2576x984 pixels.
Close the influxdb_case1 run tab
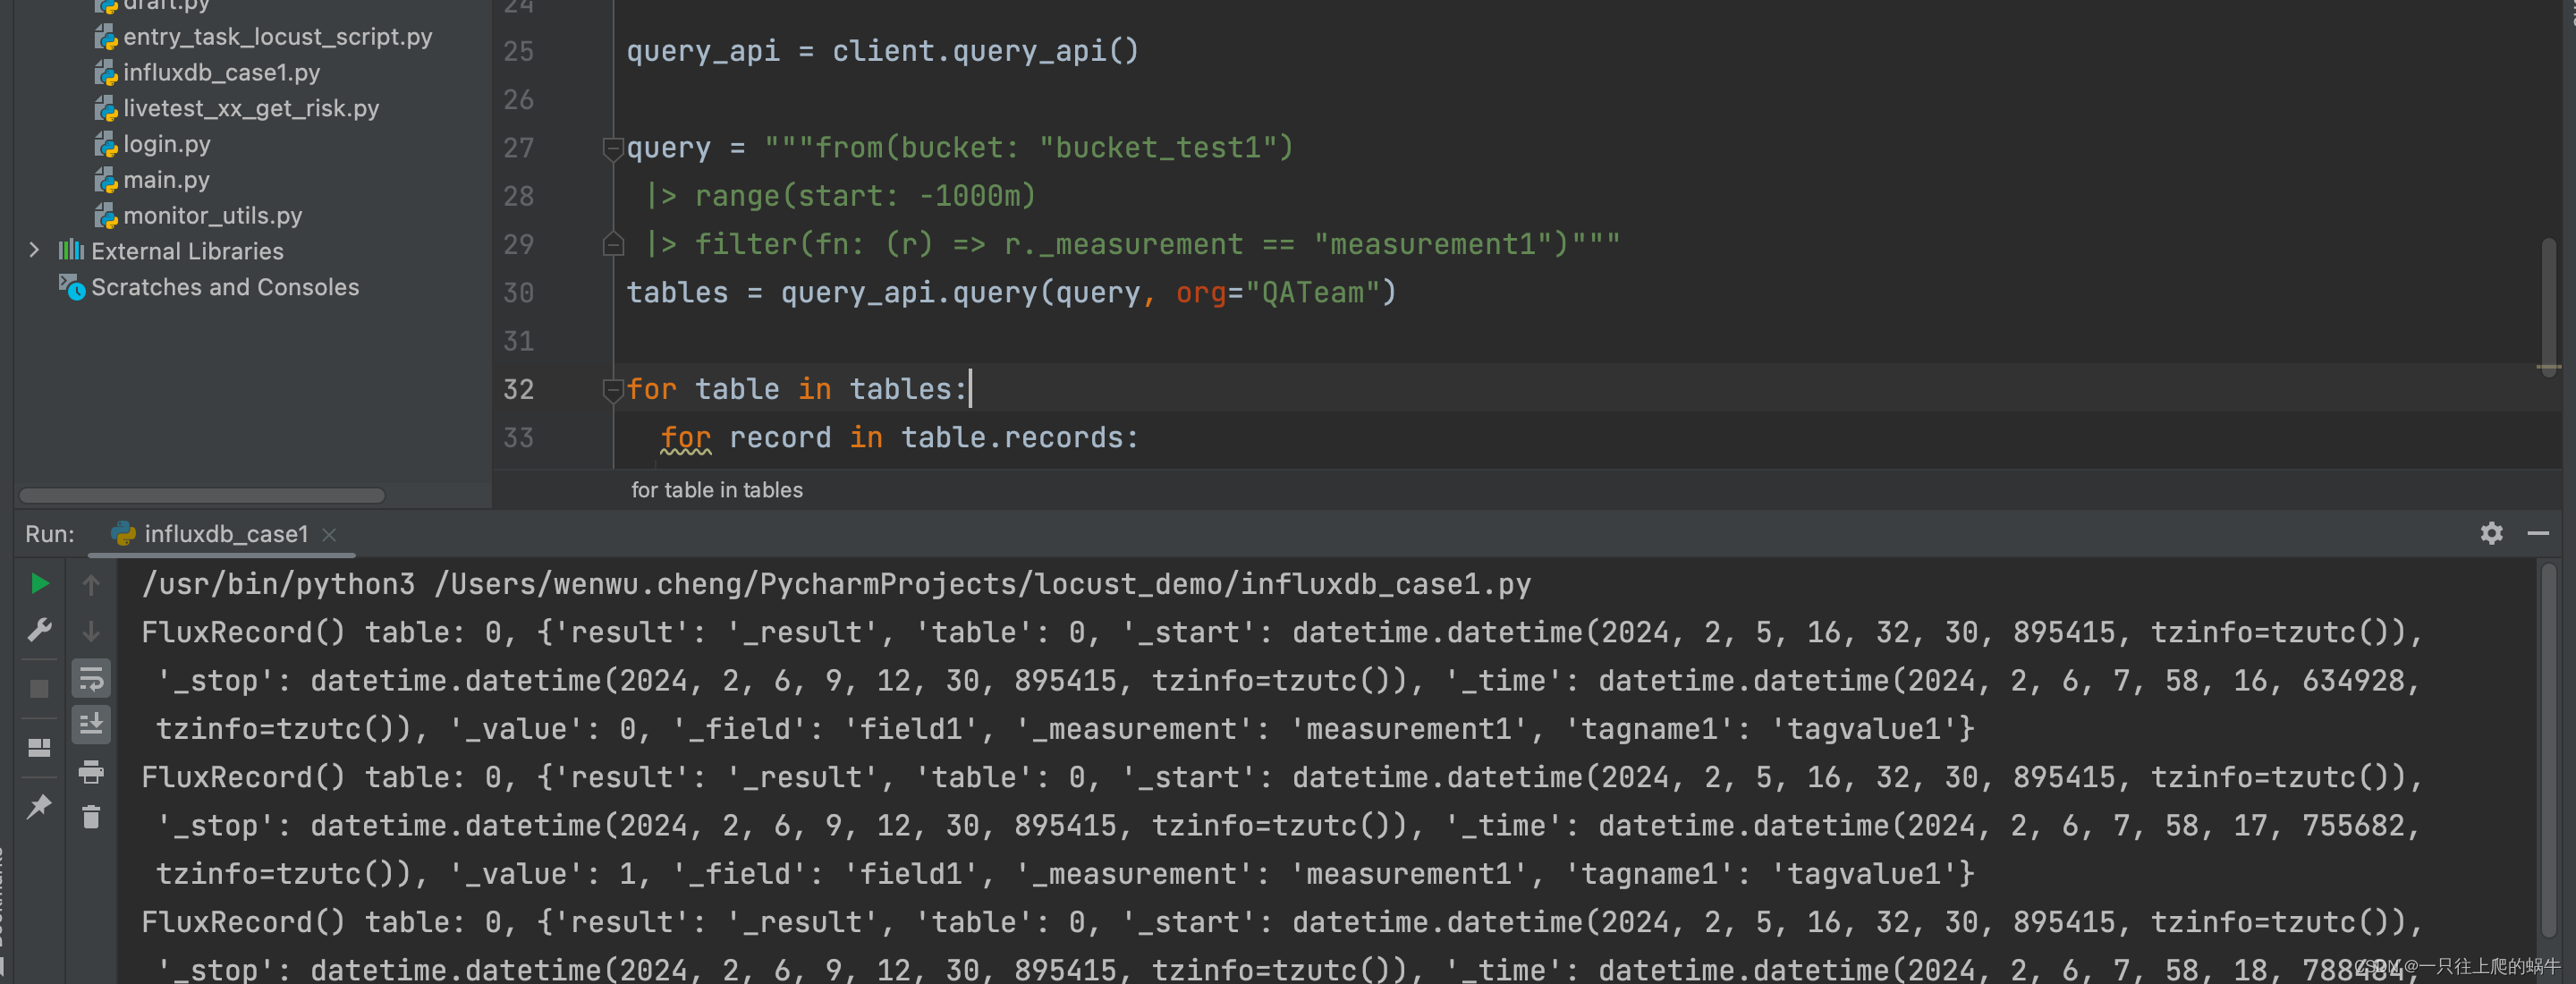point(329,535)
